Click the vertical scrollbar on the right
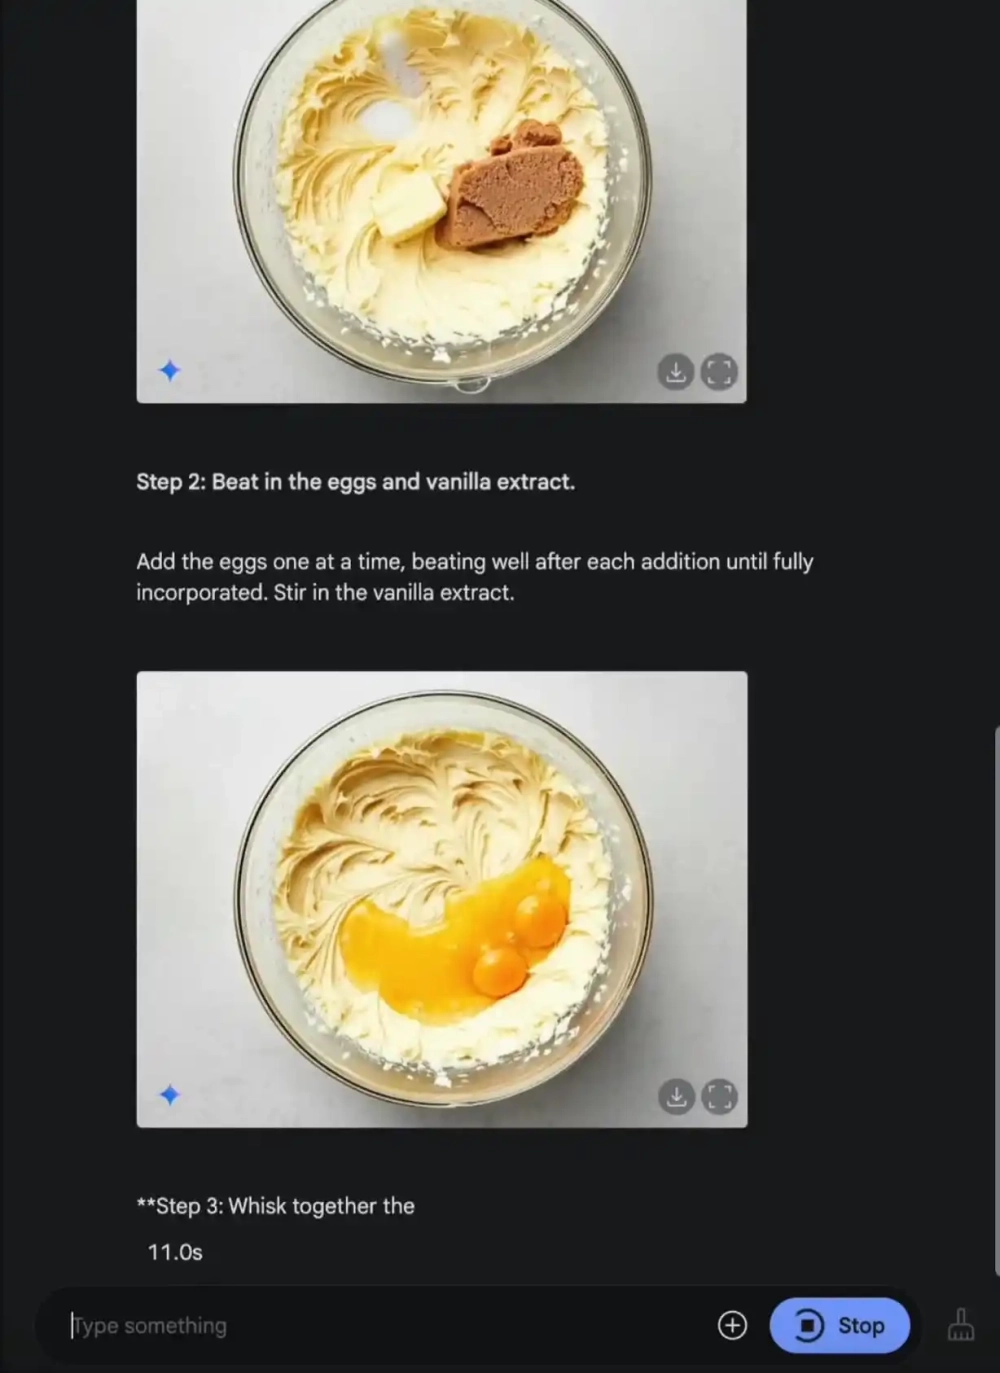Image resolution: width=1000 pixels, height=1373 pixels. (x=996, y=1000)
